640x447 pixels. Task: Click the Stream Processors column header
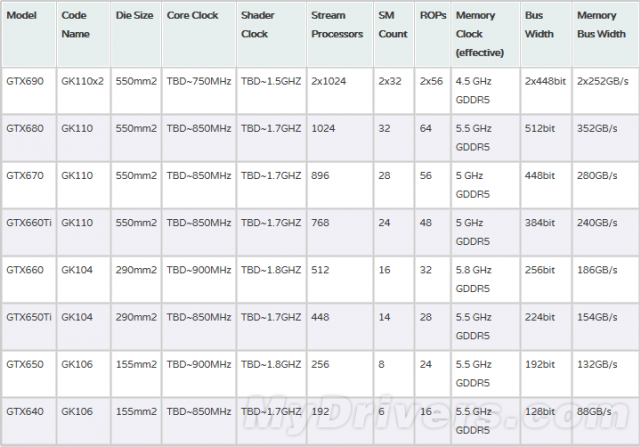340,34
